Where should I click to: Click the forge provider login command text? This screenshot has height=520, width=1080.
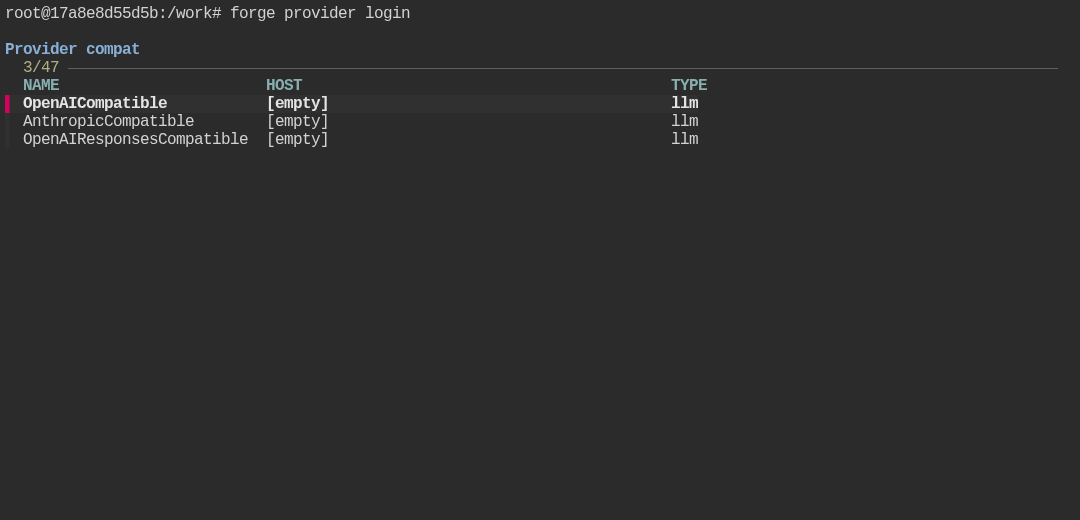pyautogui.click(x=320, y=13)
